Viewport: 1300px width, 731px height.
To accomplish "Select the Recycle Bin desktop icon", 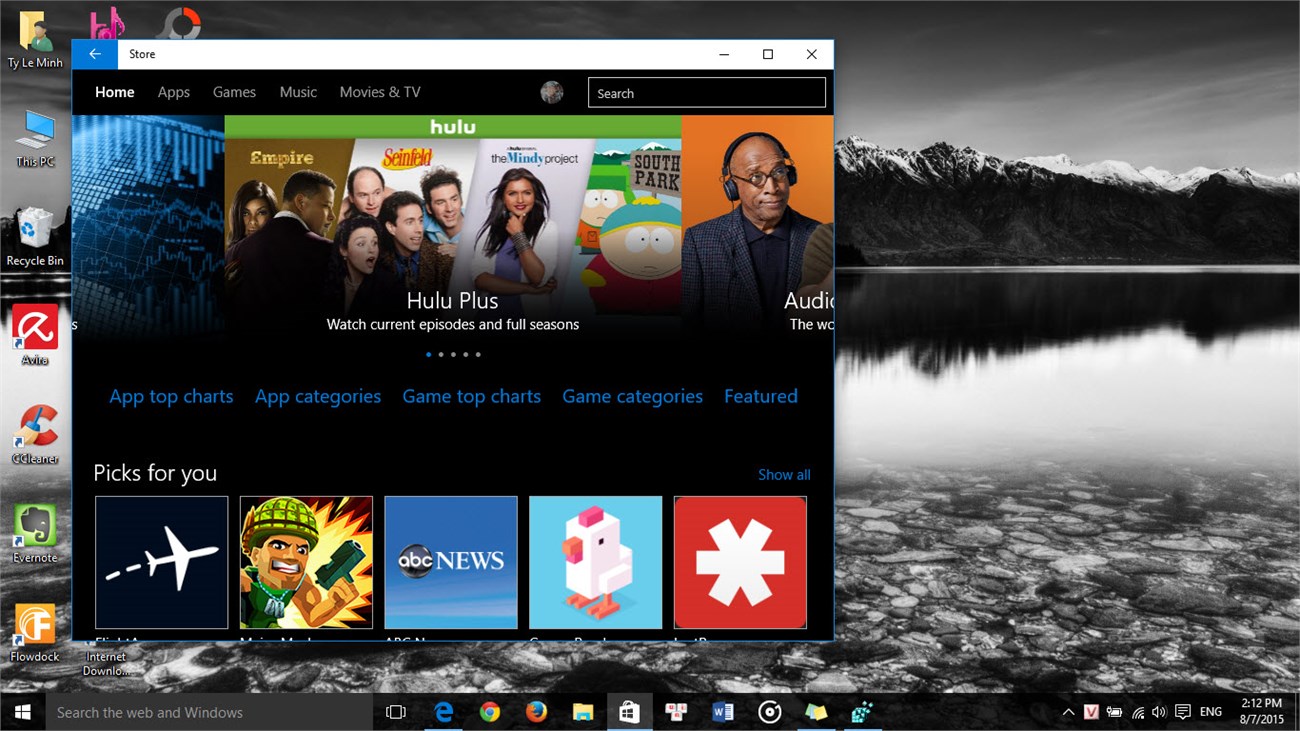I will point(35,237).
